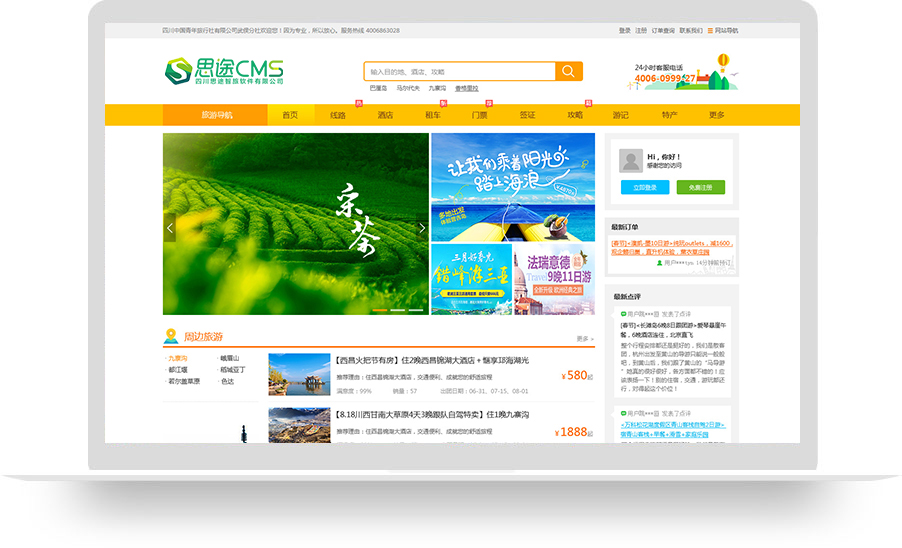Click the 周边旅游 location pin icon
The width and height of the screenshot is (902, 548).
(171, 336)
